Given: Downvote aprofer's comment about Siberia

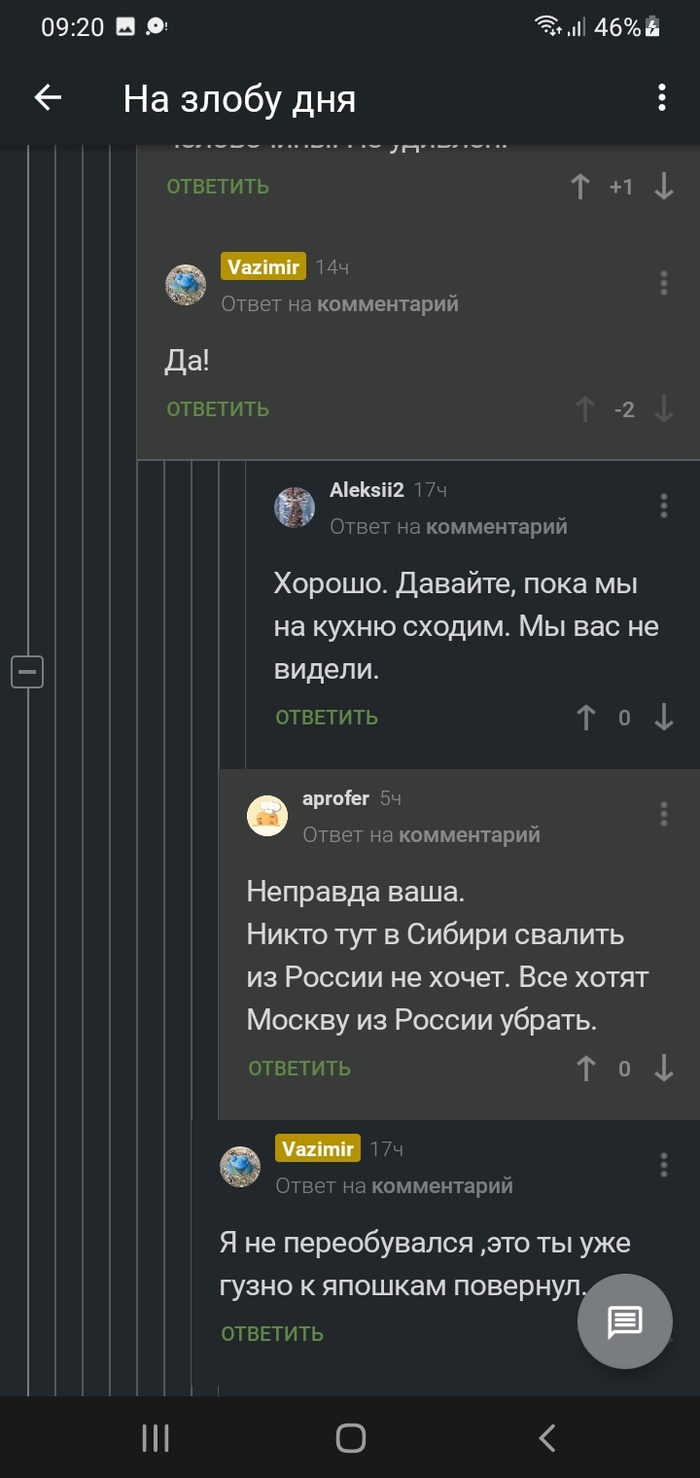Looking at the screenshot, I should tap(664, 1068).
